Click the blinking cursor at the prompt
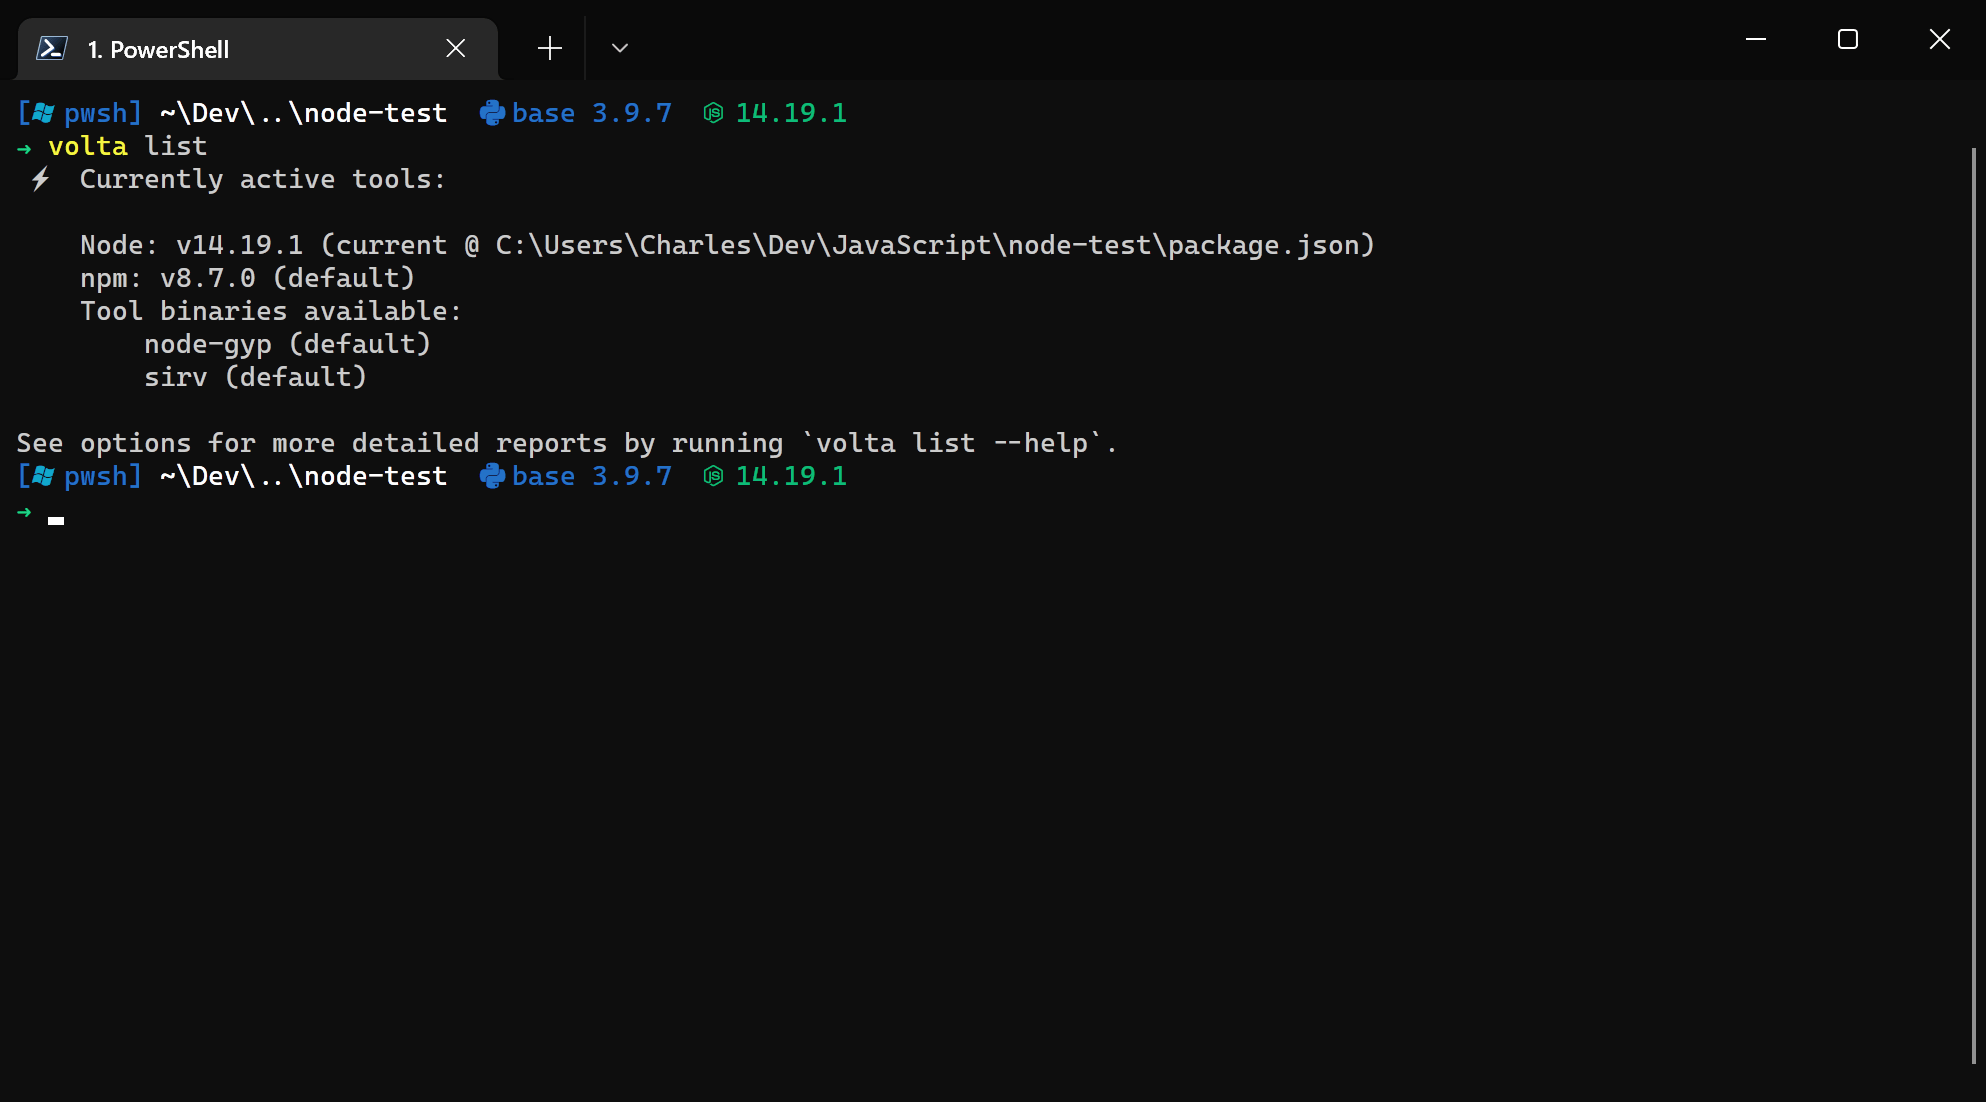 56,519
